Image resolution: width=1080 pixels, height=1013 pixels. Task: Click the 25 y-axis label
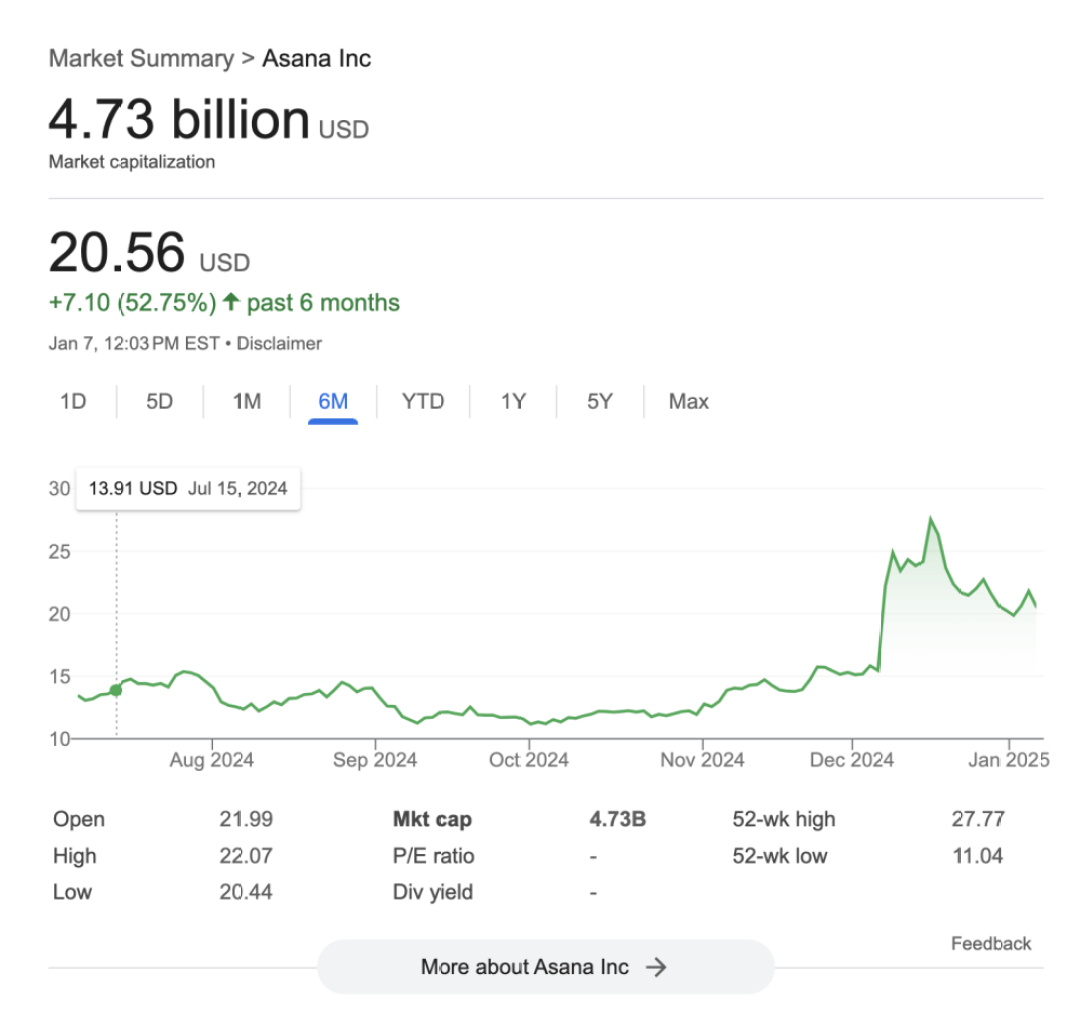point(59,552)
